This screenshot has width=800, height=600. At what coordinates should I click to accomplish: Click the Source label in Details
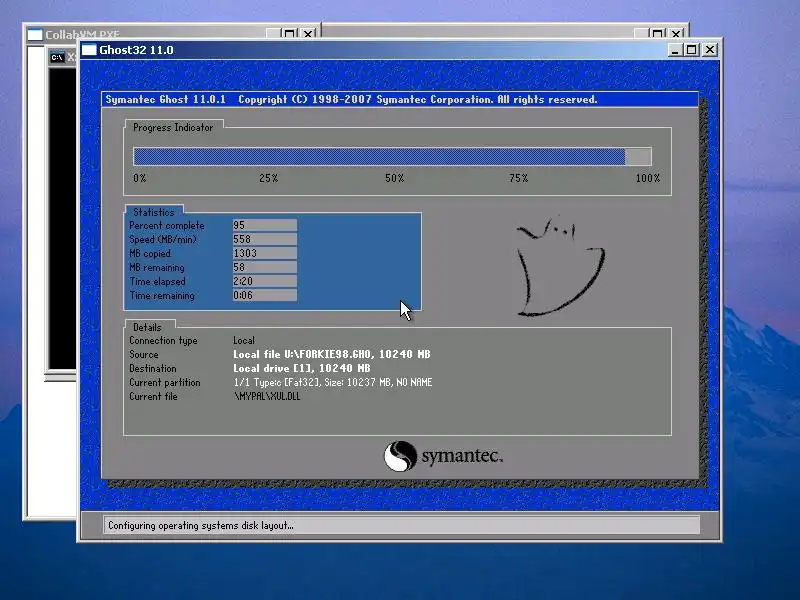click(143, 355)
